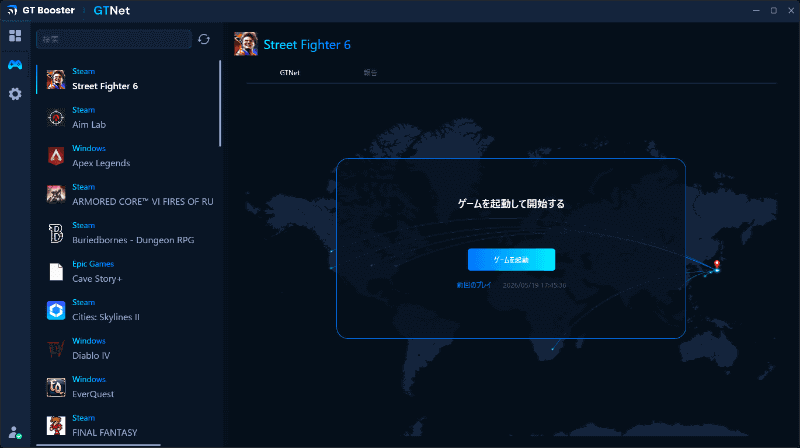The width and height of the screenshot is (800, 448).
Task: Select FINAL FANTASY in game list
Action: coord(128,426)
